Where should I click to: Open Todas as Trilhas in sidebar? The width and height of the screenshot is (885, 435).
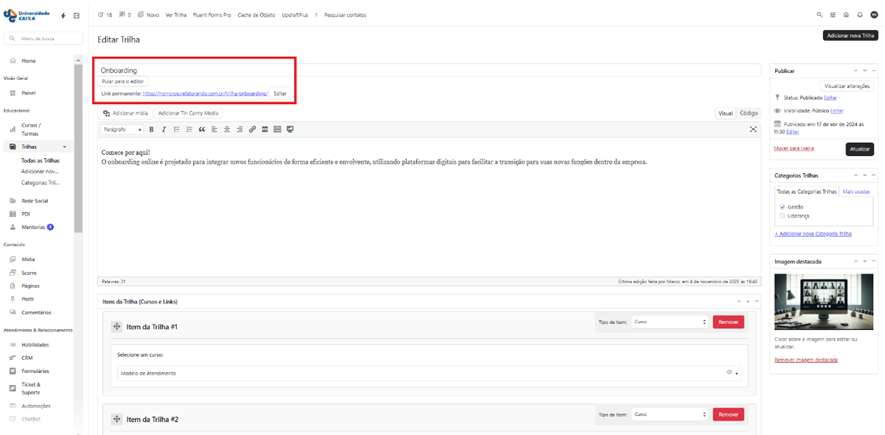[x=40, y=160]
